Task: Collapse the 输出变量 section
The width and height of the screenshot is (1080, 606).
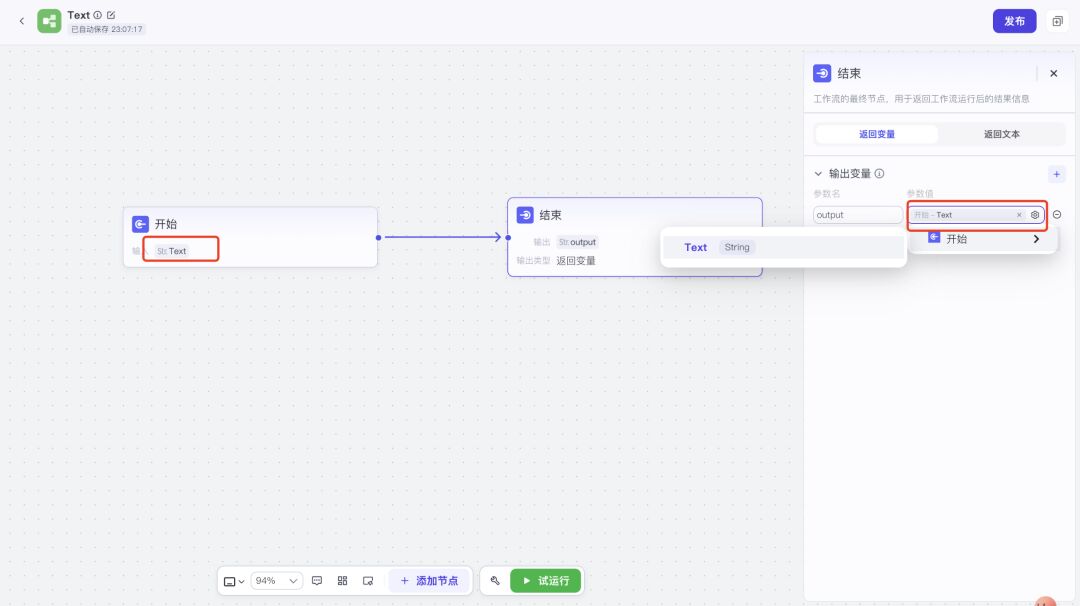Action: click(x=818, y=174)
